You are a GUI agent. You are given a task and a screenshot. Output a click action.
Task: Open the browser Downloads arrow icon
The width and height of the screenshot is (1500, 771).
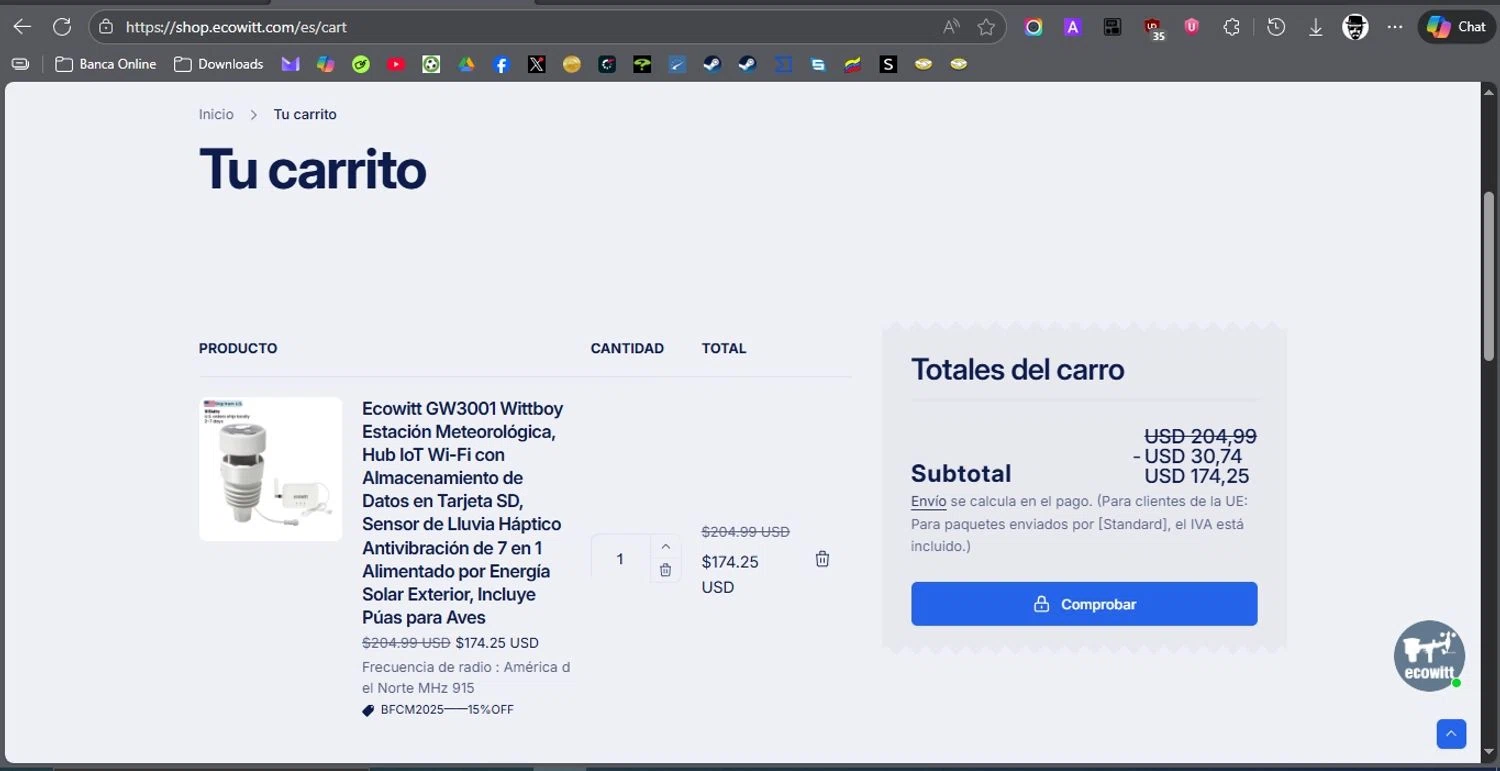click(1316, 27)
